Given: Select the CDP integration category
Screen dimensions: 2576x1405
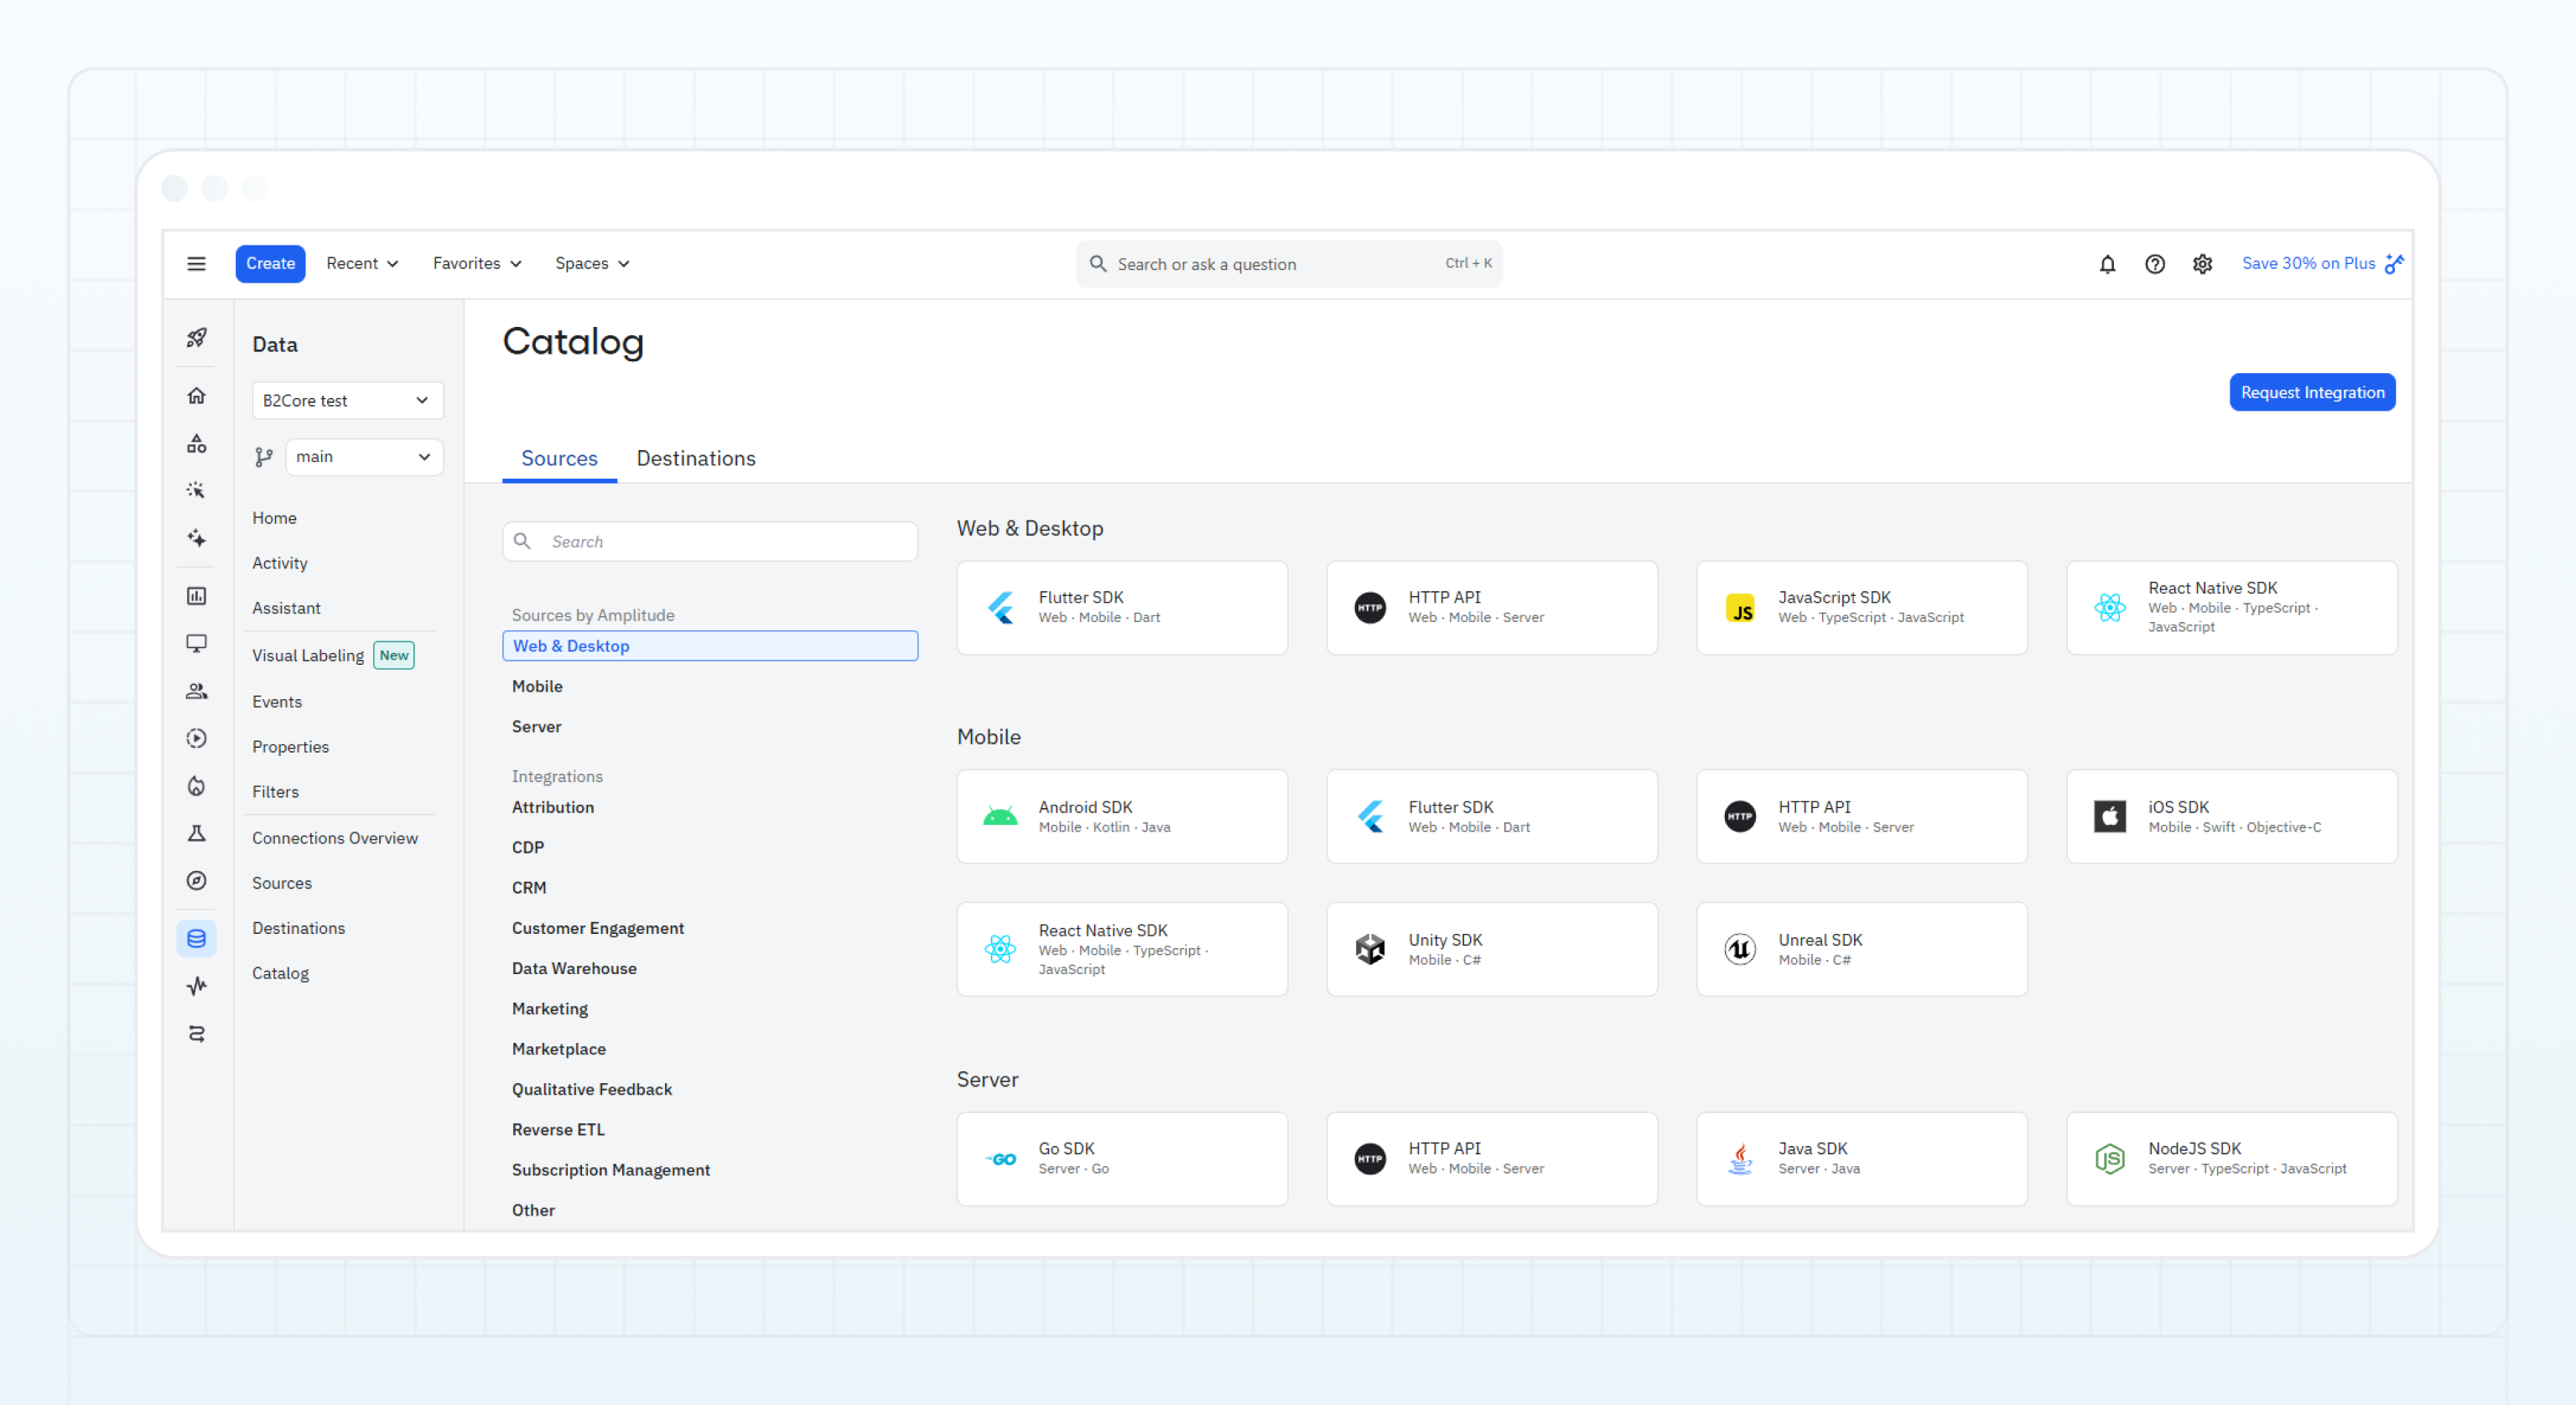Looking at the screenshot, I should [528, 848].
